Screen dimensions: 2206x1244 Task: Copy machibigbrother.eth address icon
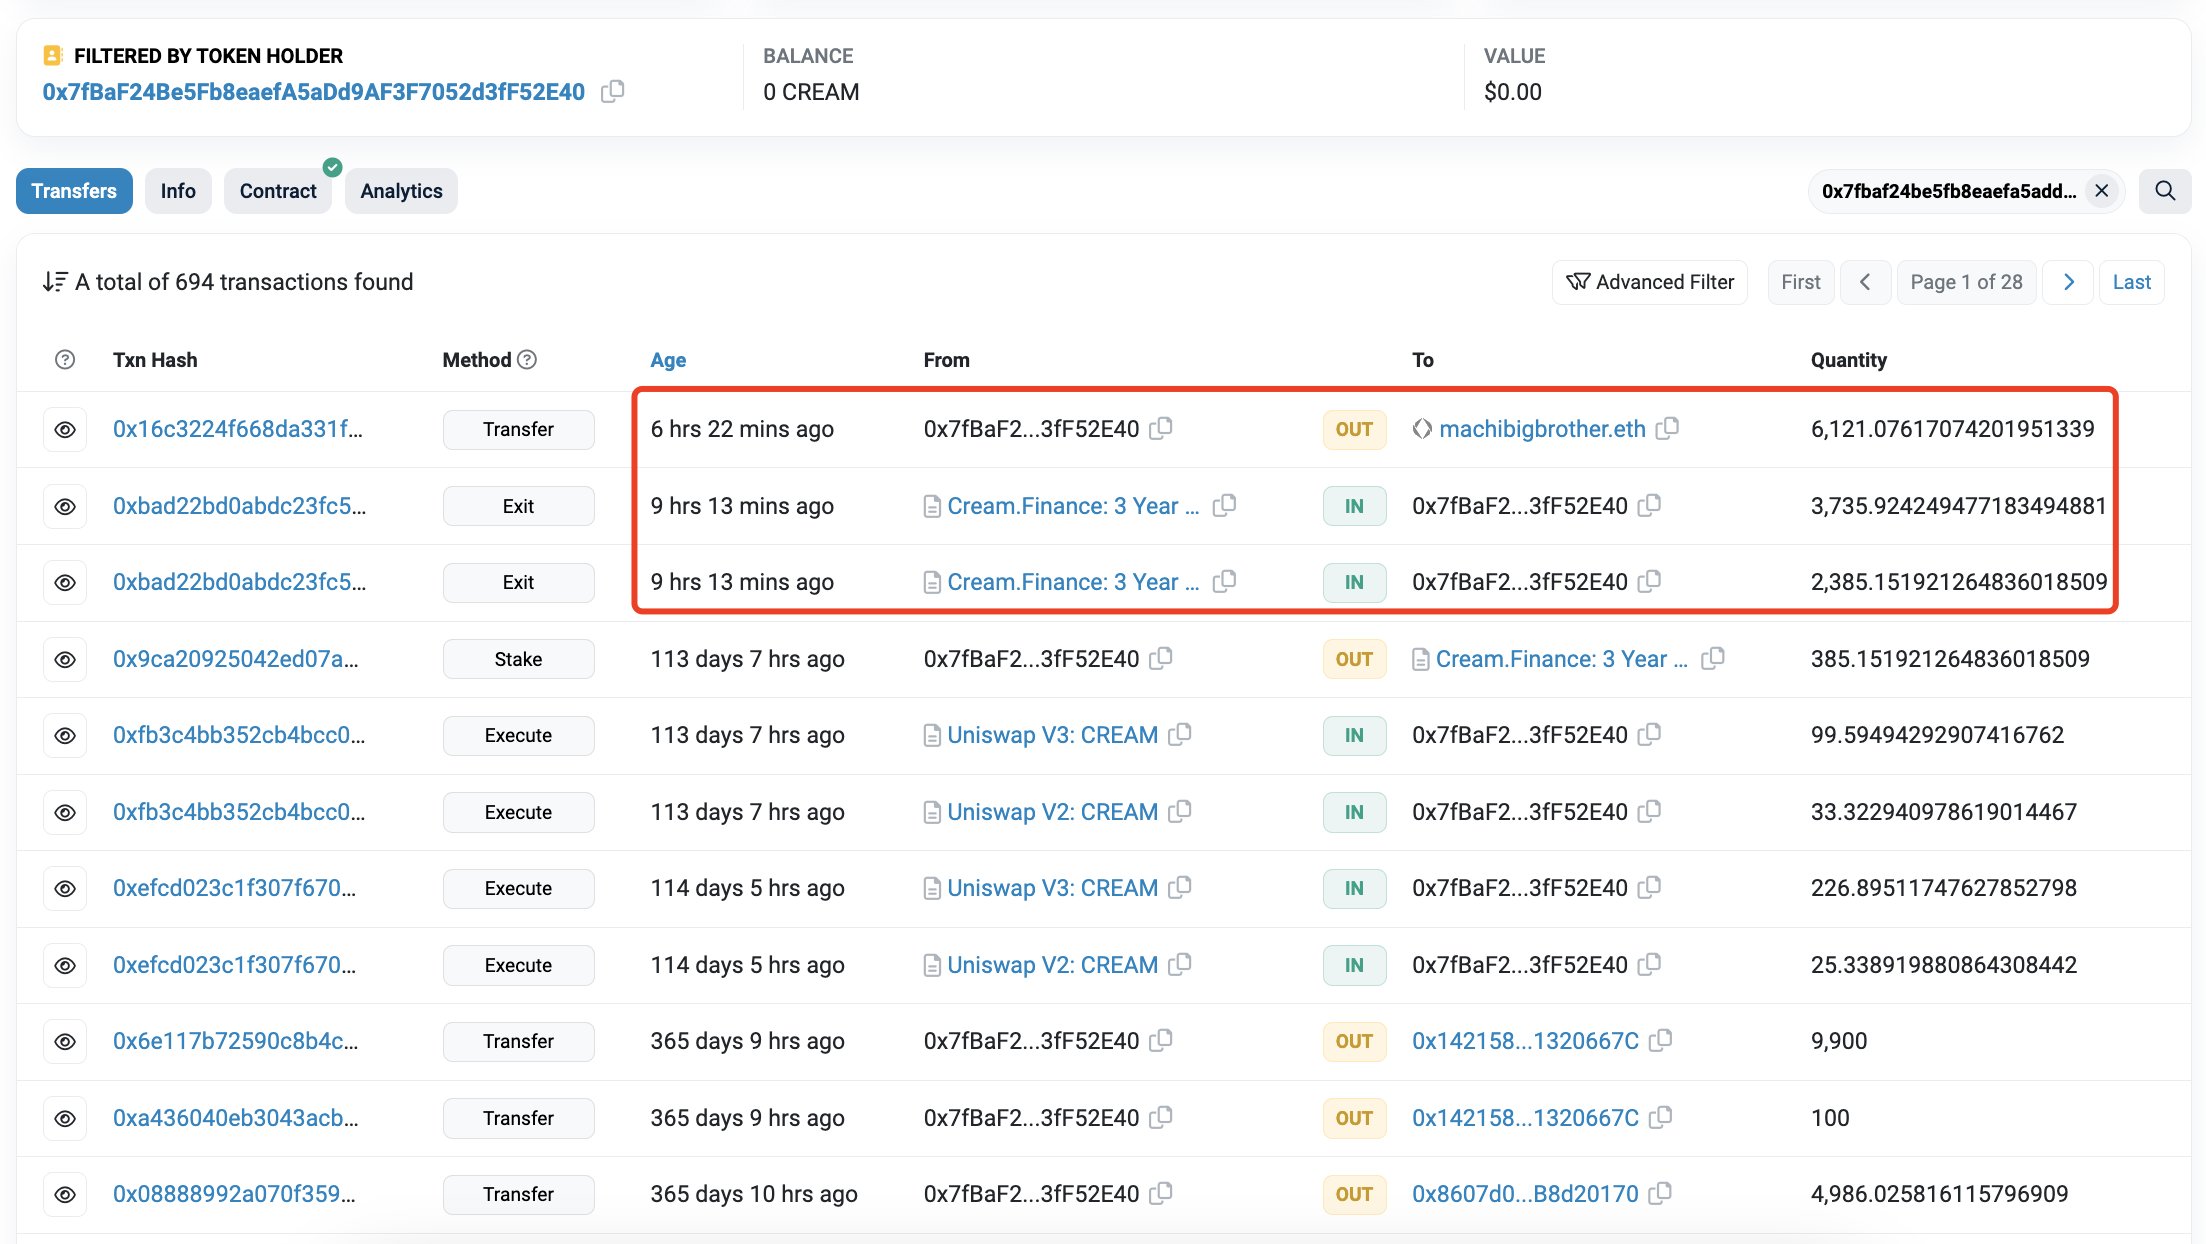pyautogui.click(x=1667, y=429)
